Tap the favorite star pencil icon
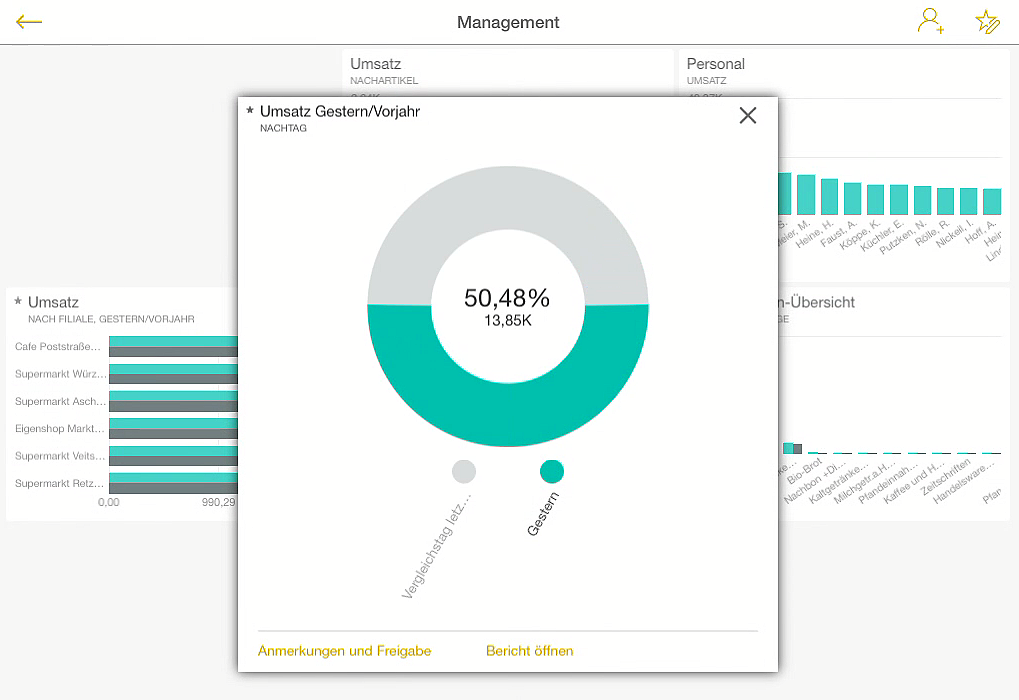Image resolution: width=1019 pixels, height=700 pixels. click(x=987, y=22)
